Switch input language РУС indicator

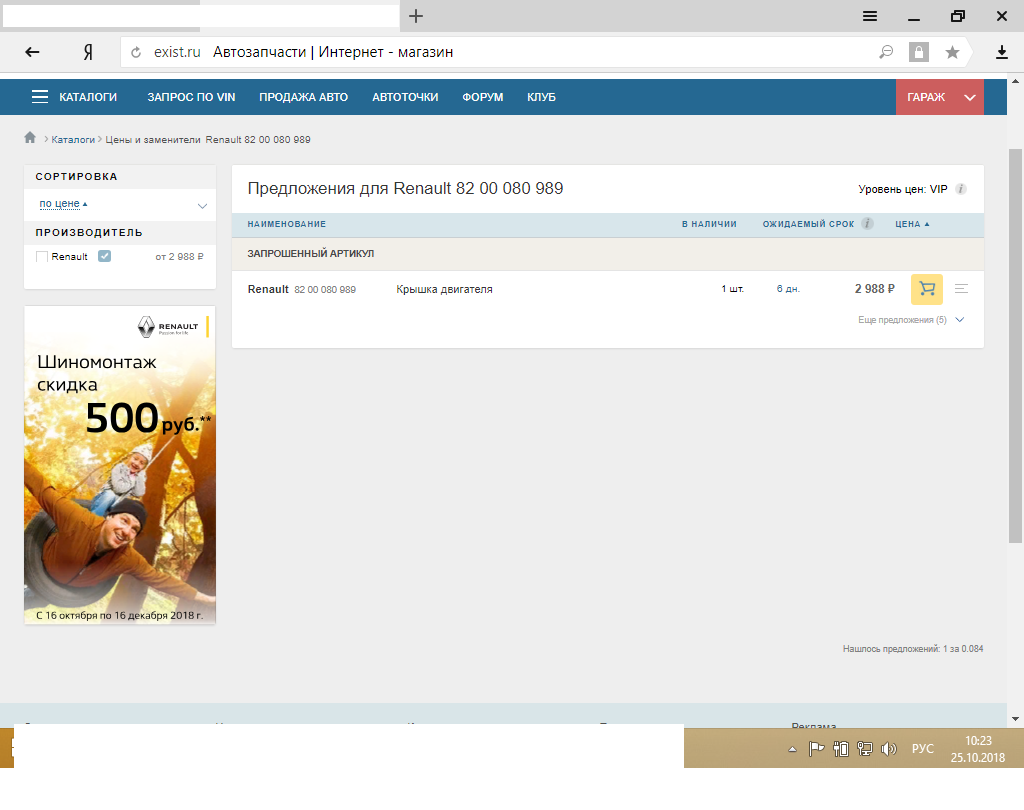click(923, 749)
